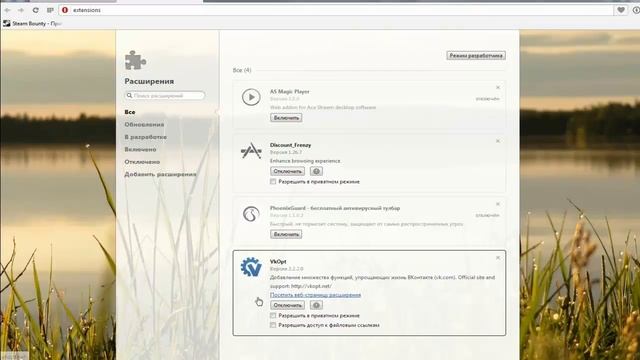Click the VkOpt gear logo icon
The height and width of the screenshot is (360, 640).
coord(251,267)
